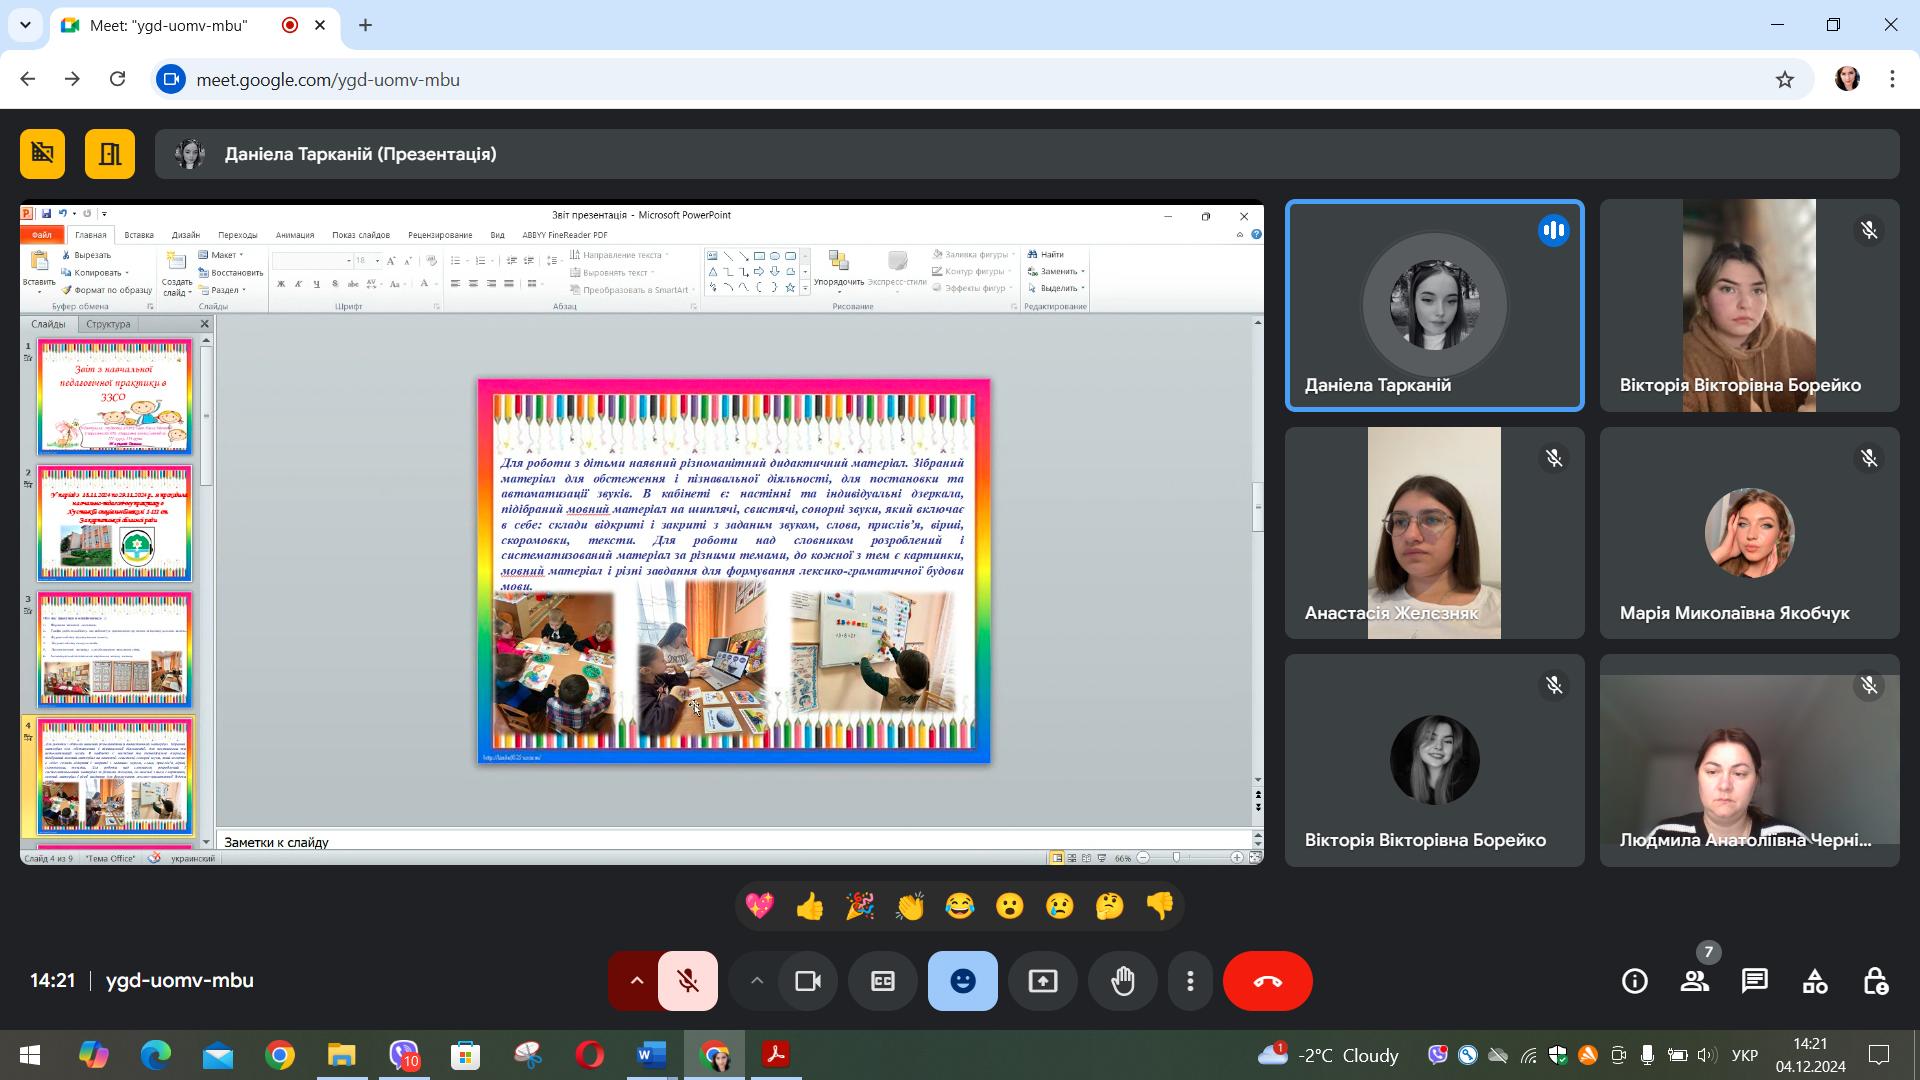Leave the call with red hang-up button

1268,981
